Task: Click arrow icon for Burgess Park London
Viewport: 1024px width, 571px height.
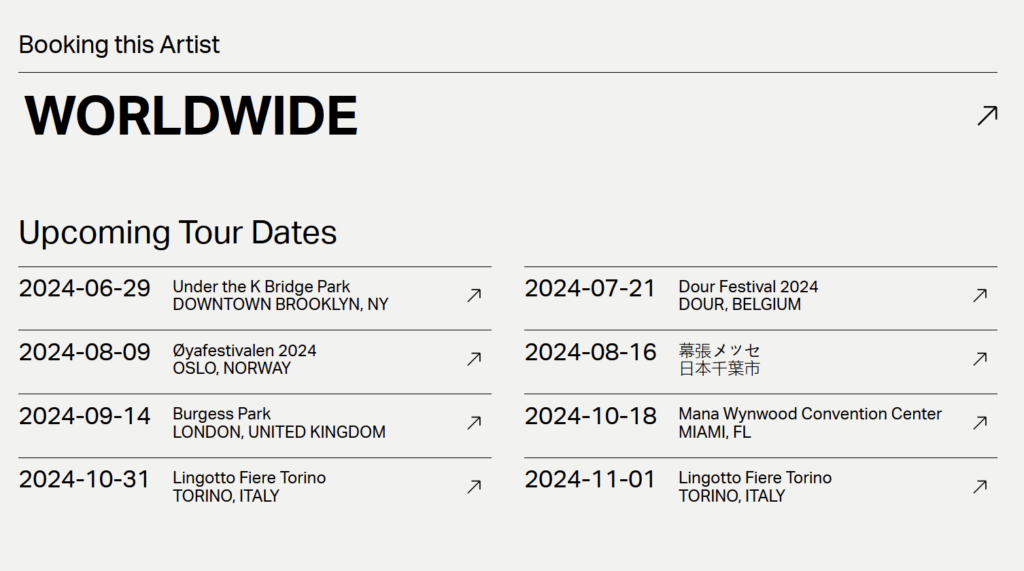Action: (x=474, y=423)
